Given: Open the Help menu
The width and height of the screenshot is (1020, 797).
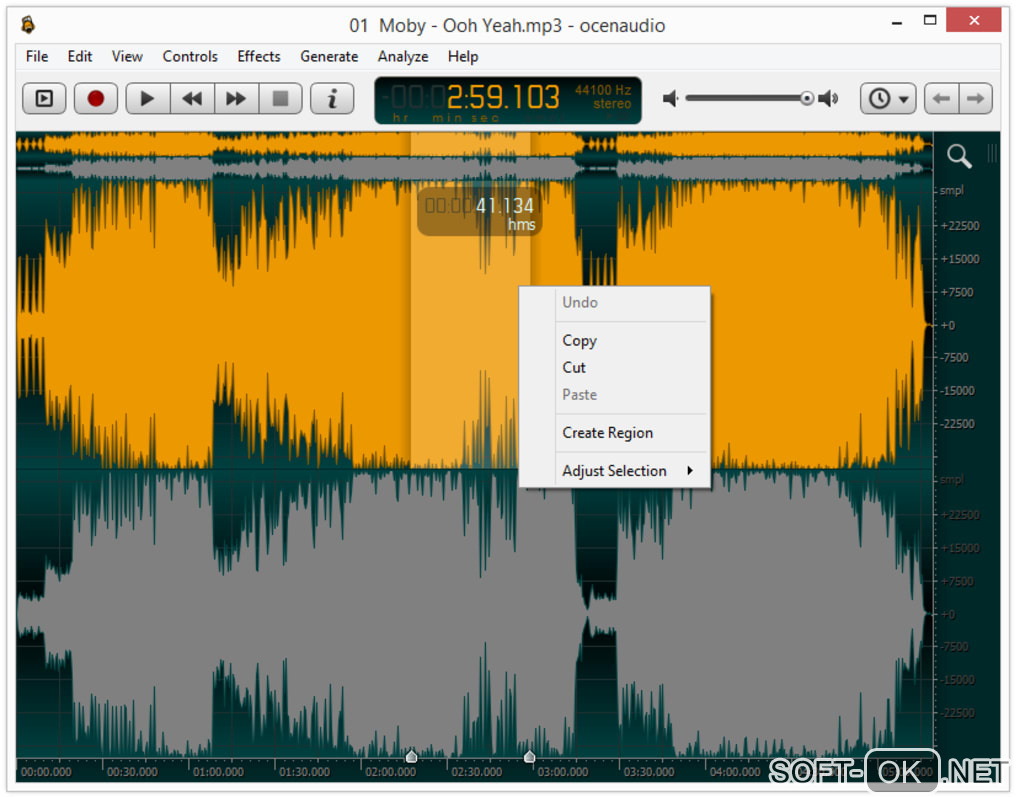Looking at the screenshot, I should tap(463, 57).
